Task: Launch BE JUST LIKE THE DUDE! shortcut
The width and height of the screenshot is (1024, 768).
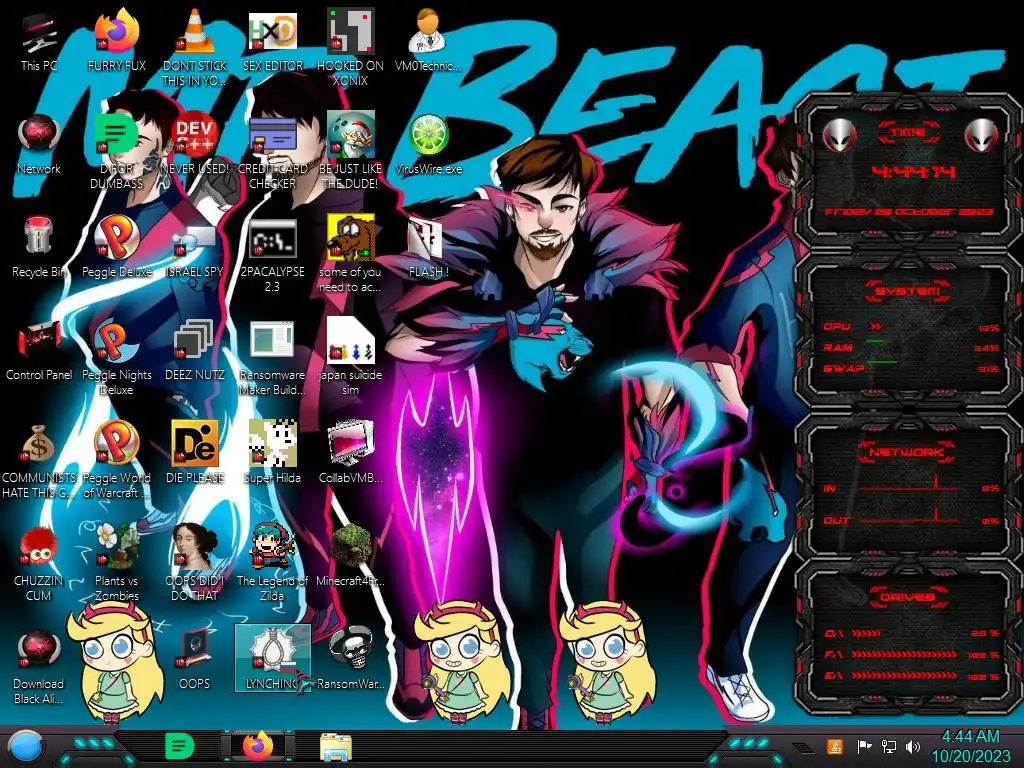Action: pos(350,150)
